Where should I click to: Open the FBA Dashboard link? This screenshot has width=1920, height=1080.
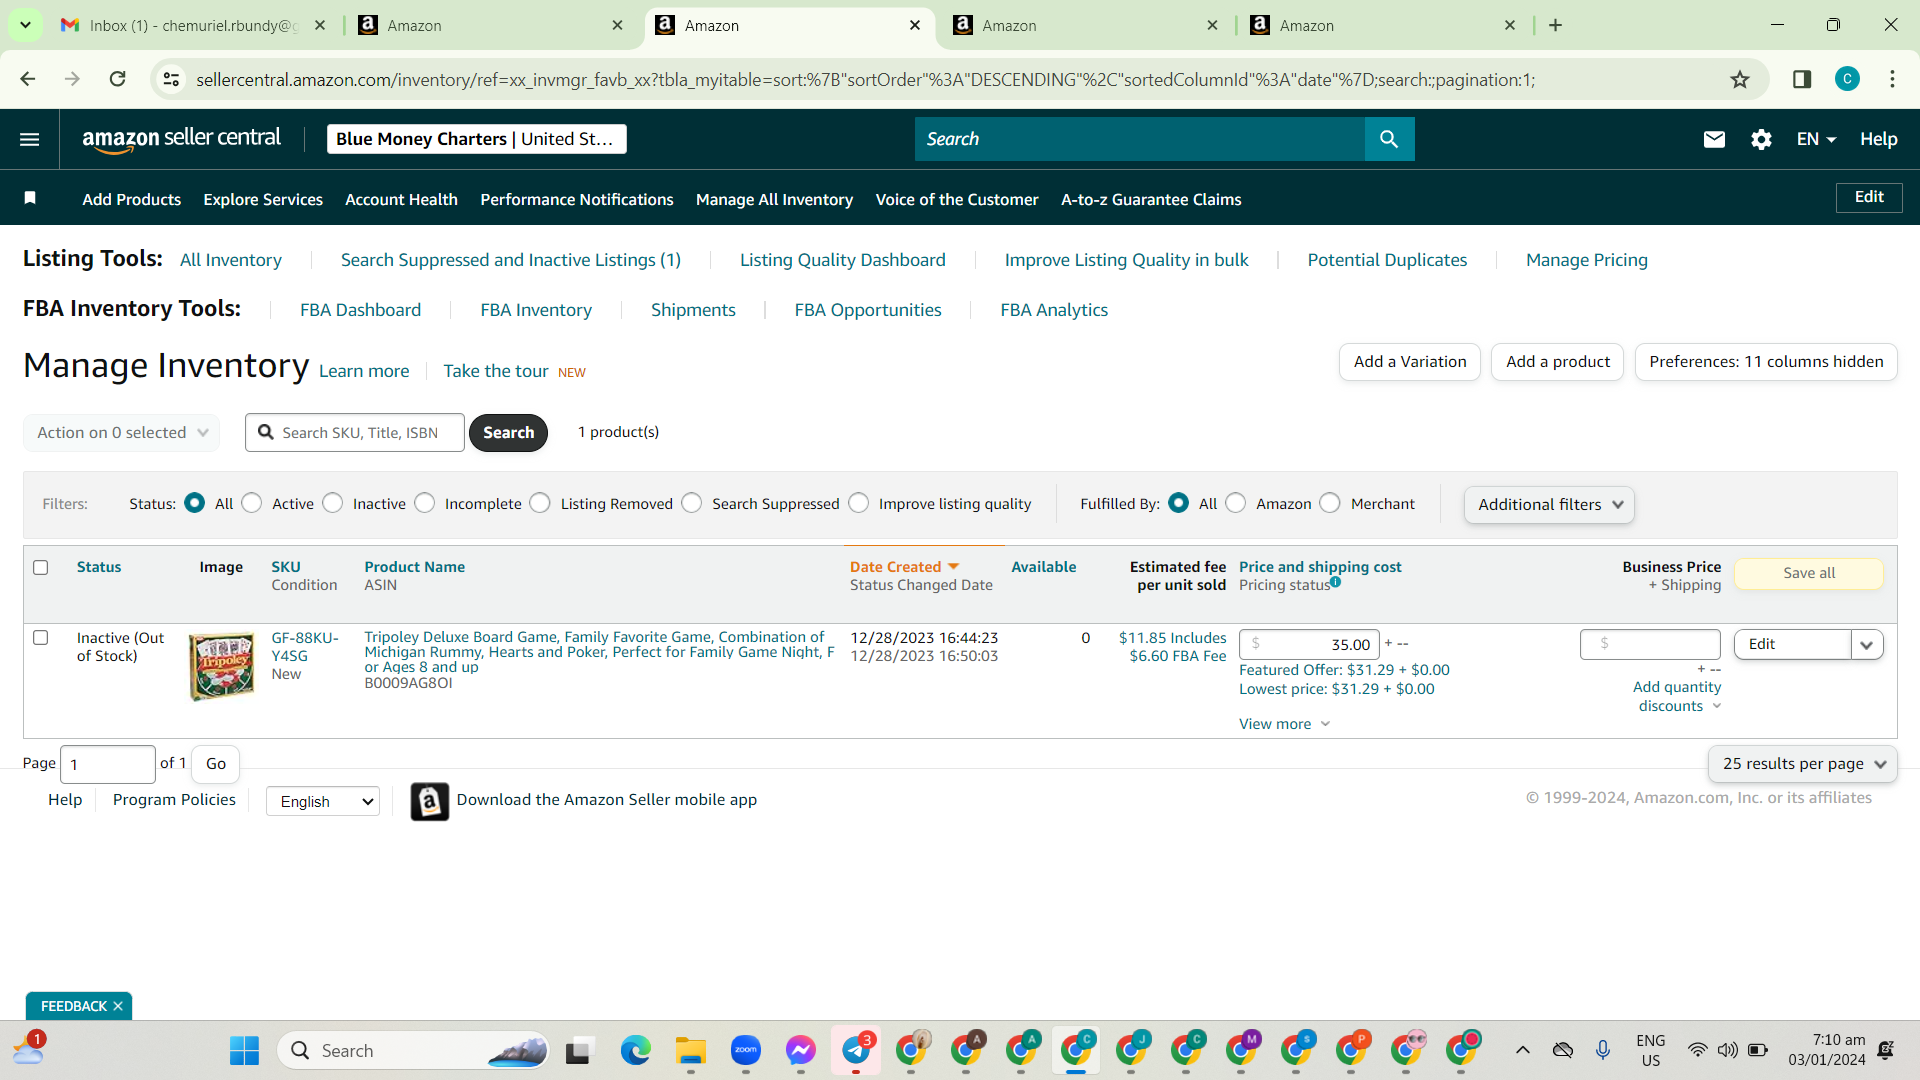tap(360, 310)
